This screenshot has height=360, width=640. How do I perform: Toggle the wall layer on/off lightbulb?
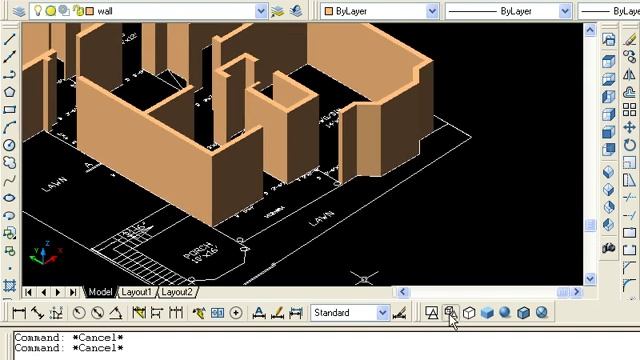pyautogui.click(x=38, y=11)
